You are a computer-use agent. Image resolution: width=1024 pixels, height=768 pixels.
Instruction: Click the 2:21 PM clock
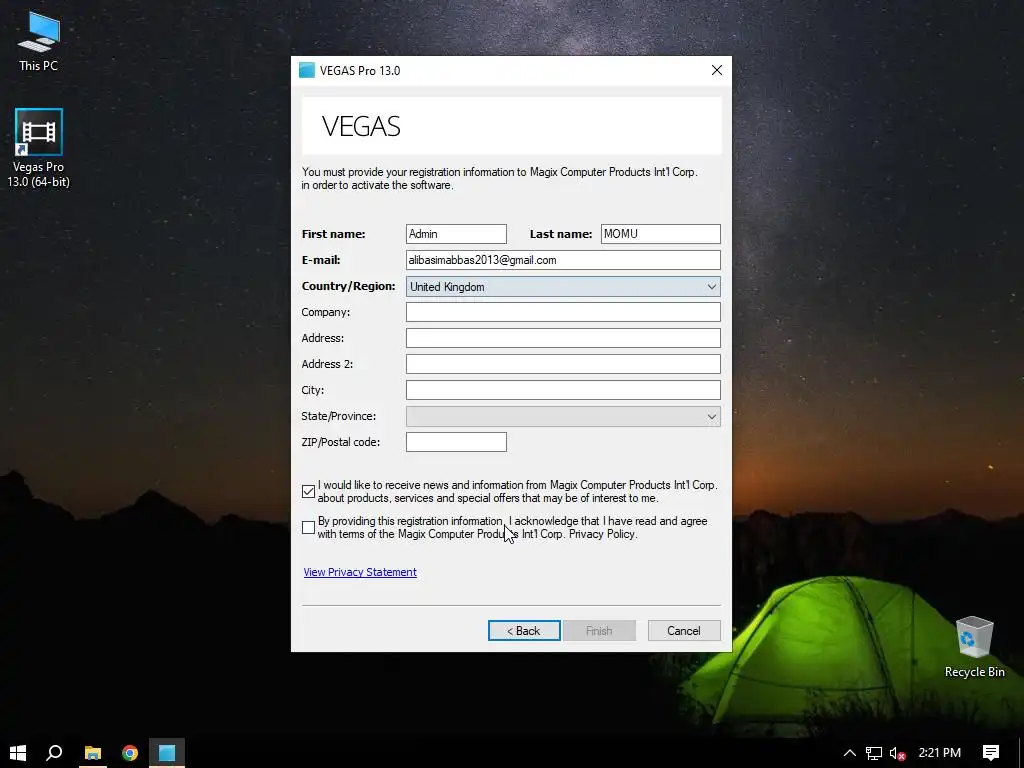point(940,753)
